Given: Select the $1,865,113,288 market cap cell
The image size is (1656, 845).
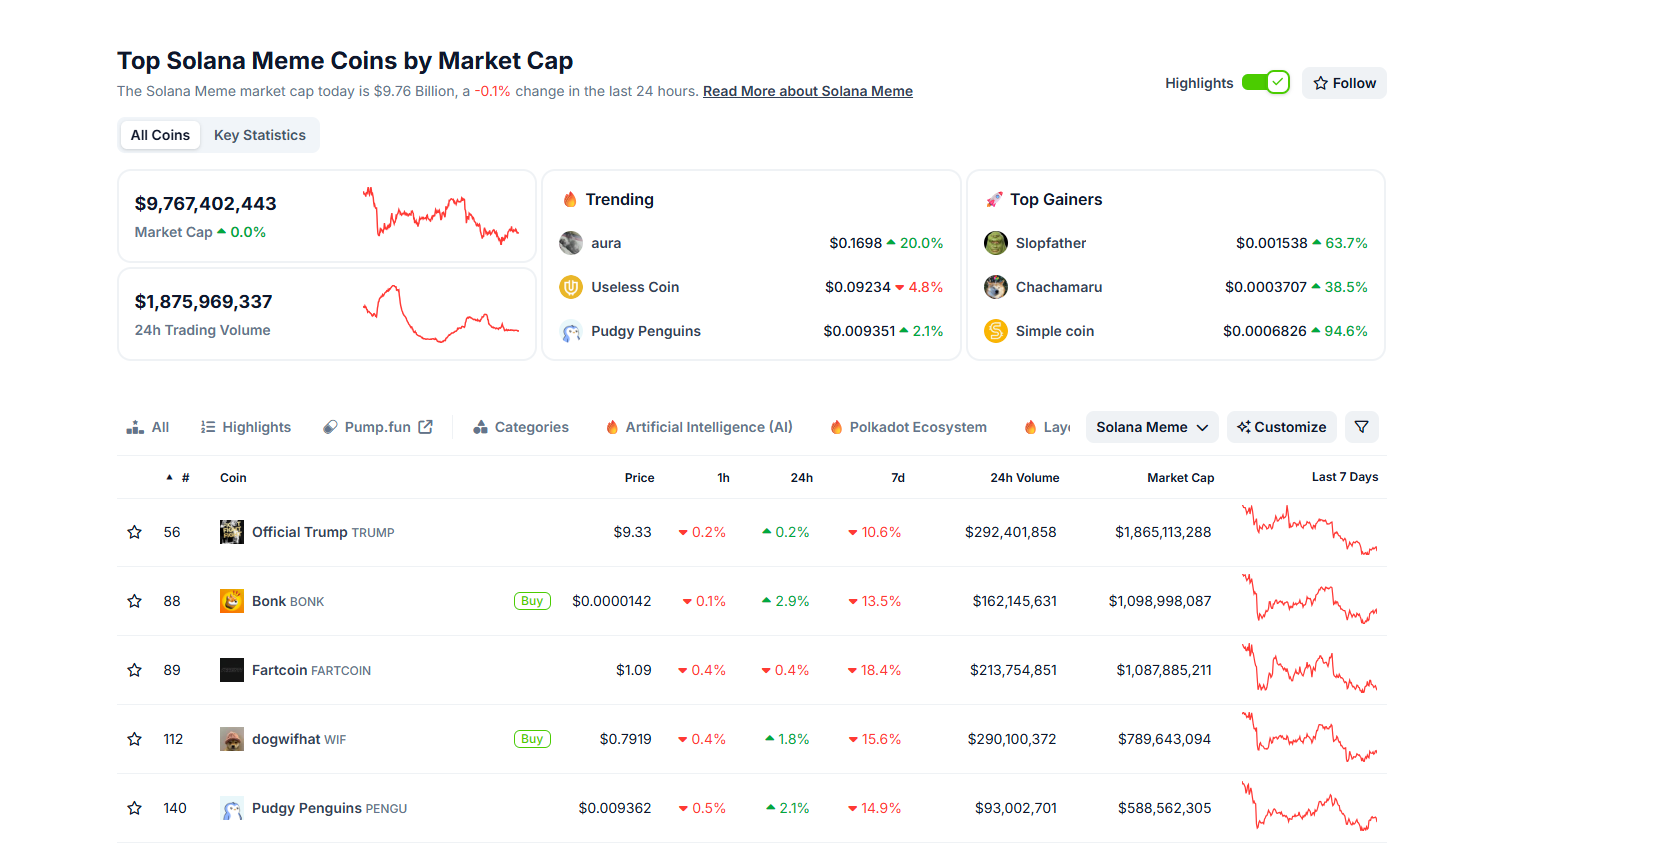Looking at the screenshot, I should point(1163,532).
